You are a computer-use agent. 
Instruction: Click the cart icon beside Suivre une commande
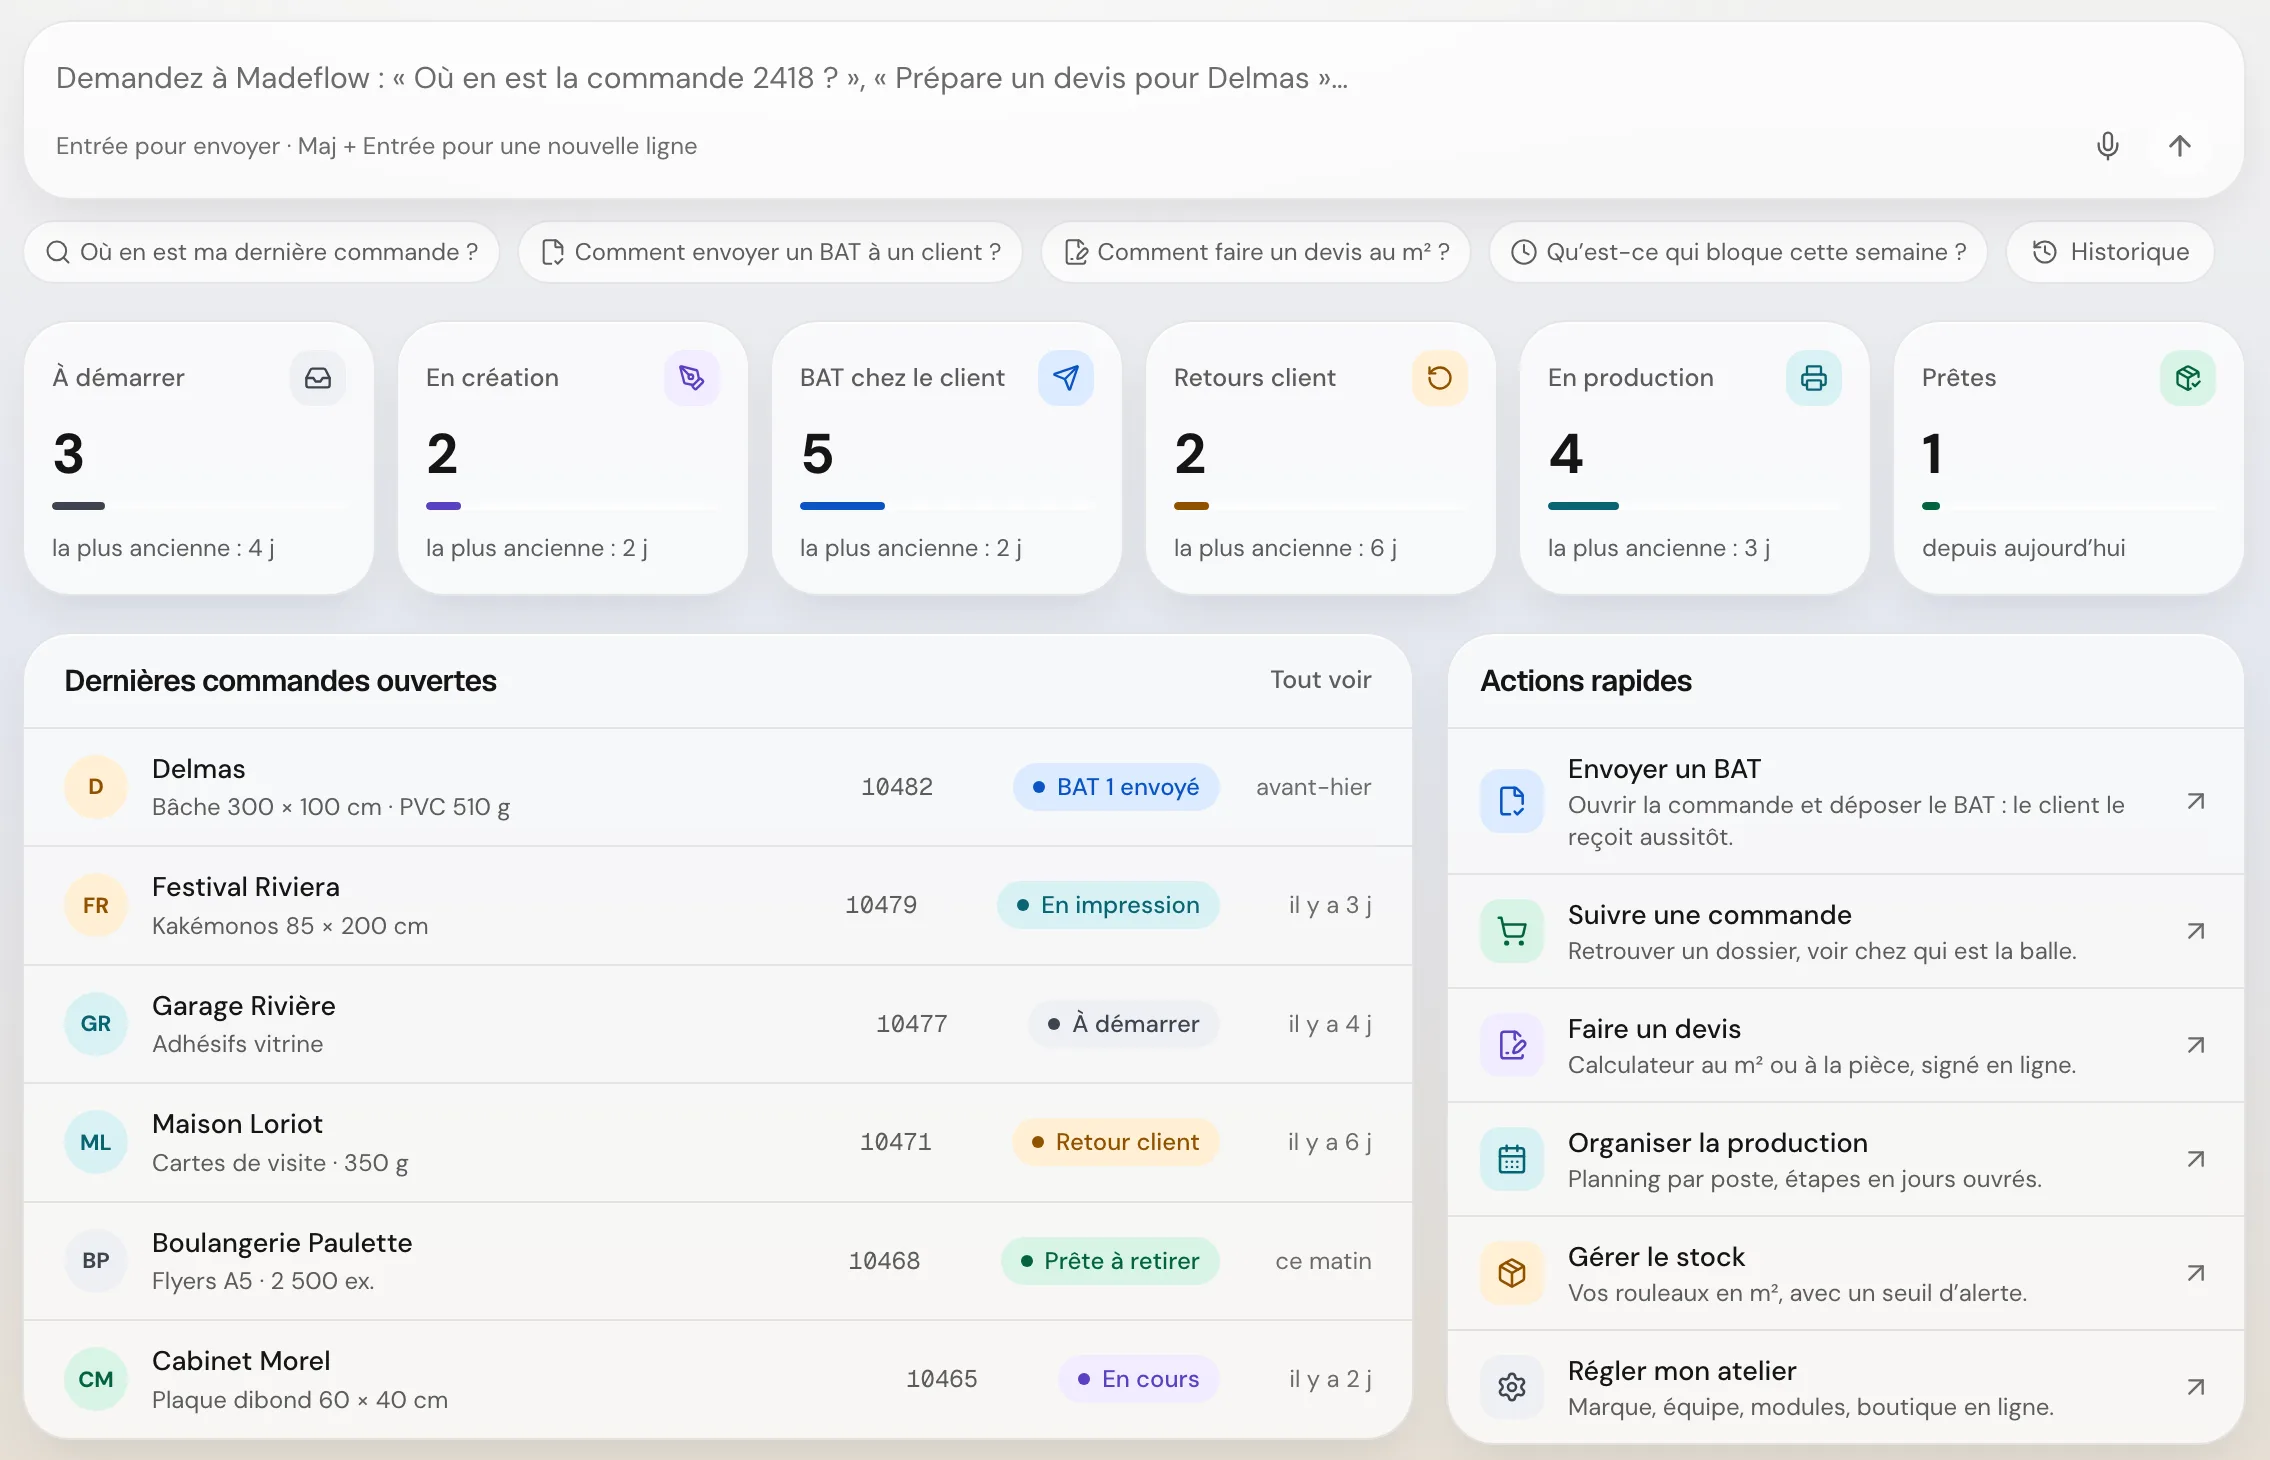pyautogui.click(x=1512, y=931)
